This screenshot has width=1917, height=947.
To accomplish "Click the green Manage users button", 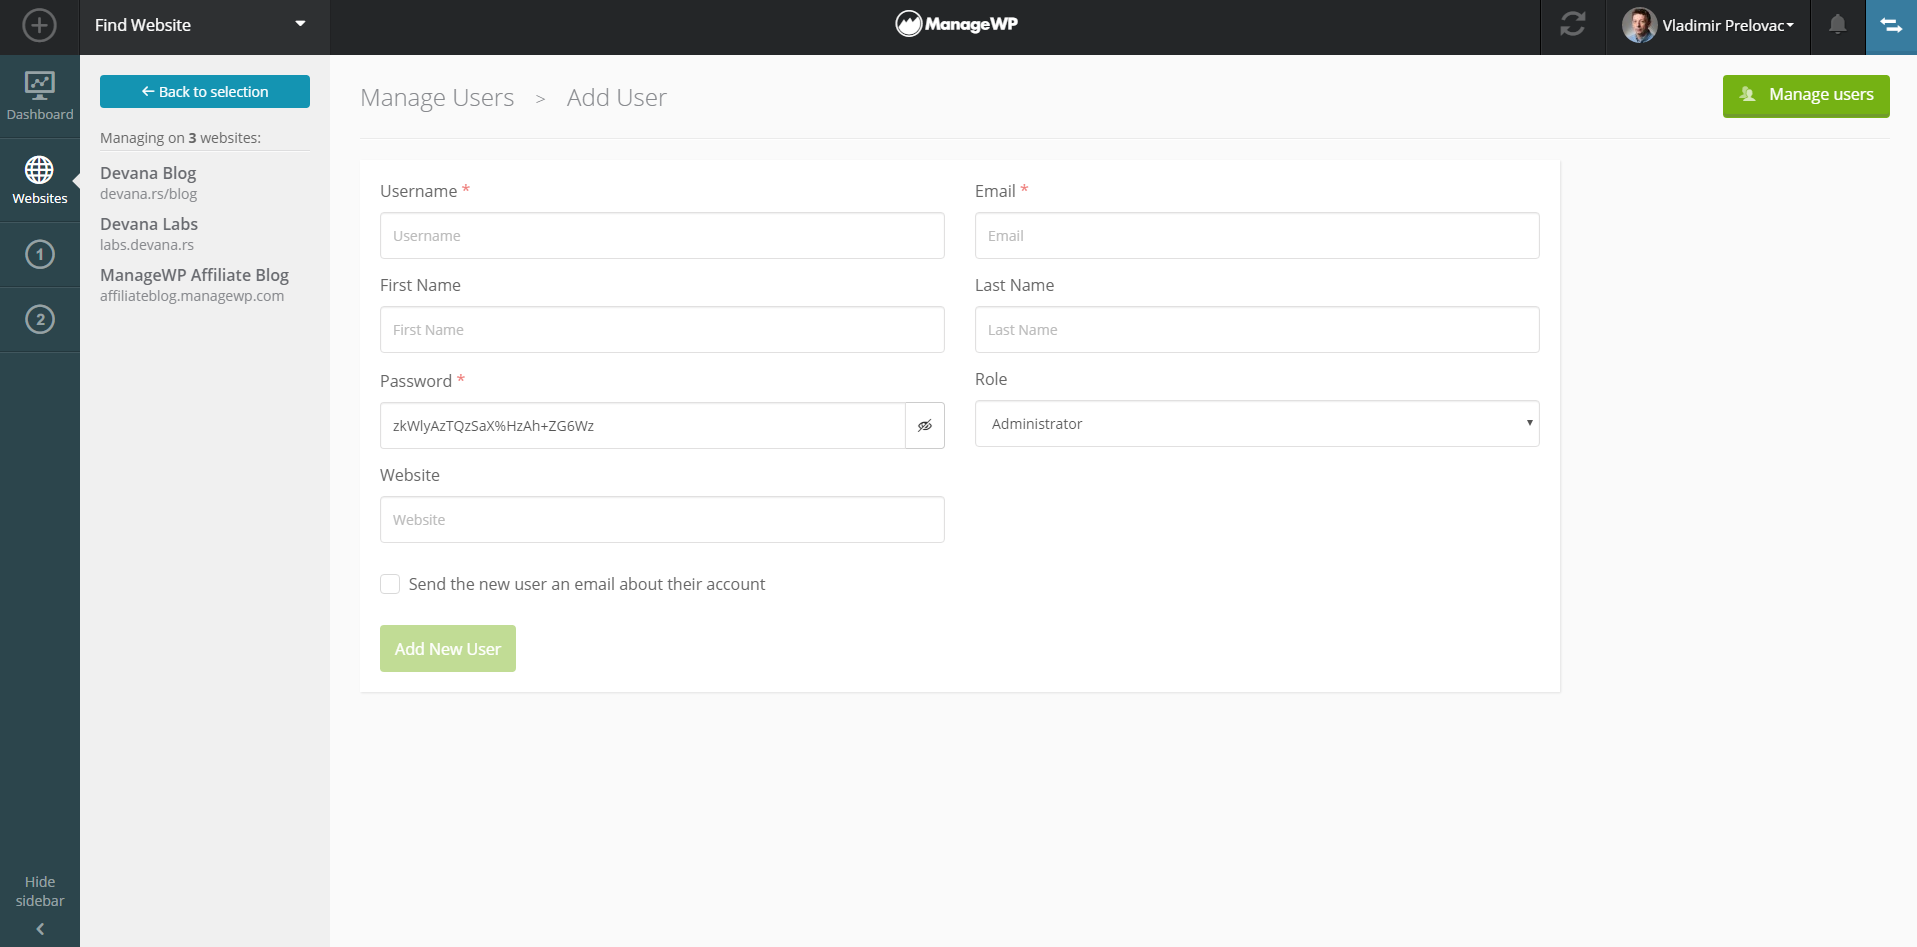I will tap(1805, 95).
